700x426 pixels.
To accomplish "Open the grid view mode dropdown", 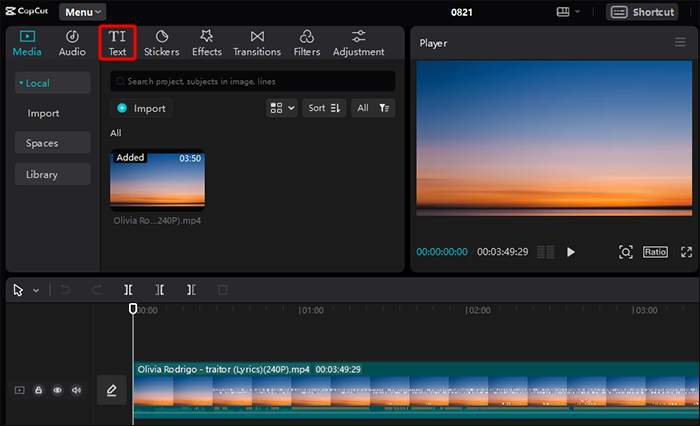I will click(x=282, y=108).
